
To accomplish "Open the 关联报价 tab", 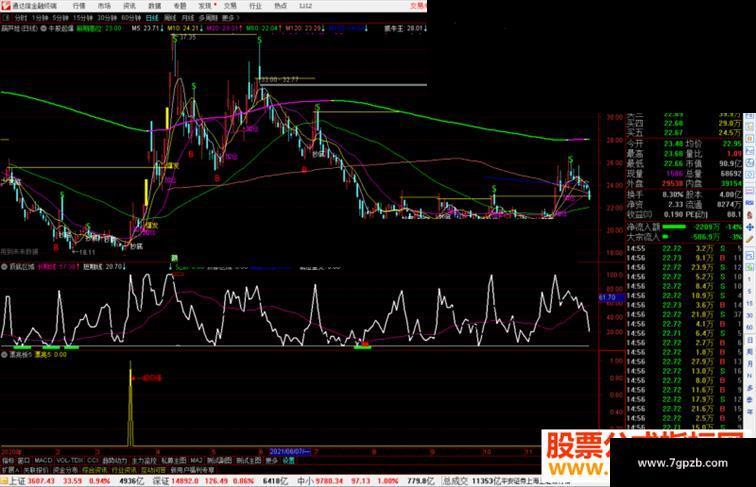I will pos(36,470).
